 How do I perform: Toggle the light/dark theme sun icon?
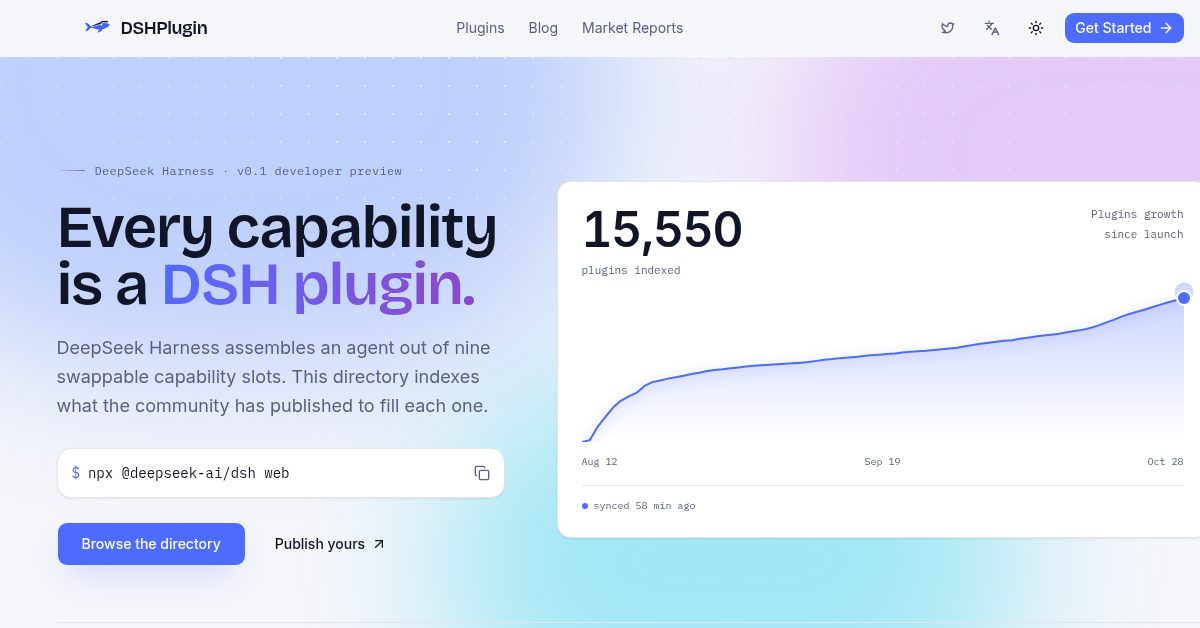(1036, 28)
